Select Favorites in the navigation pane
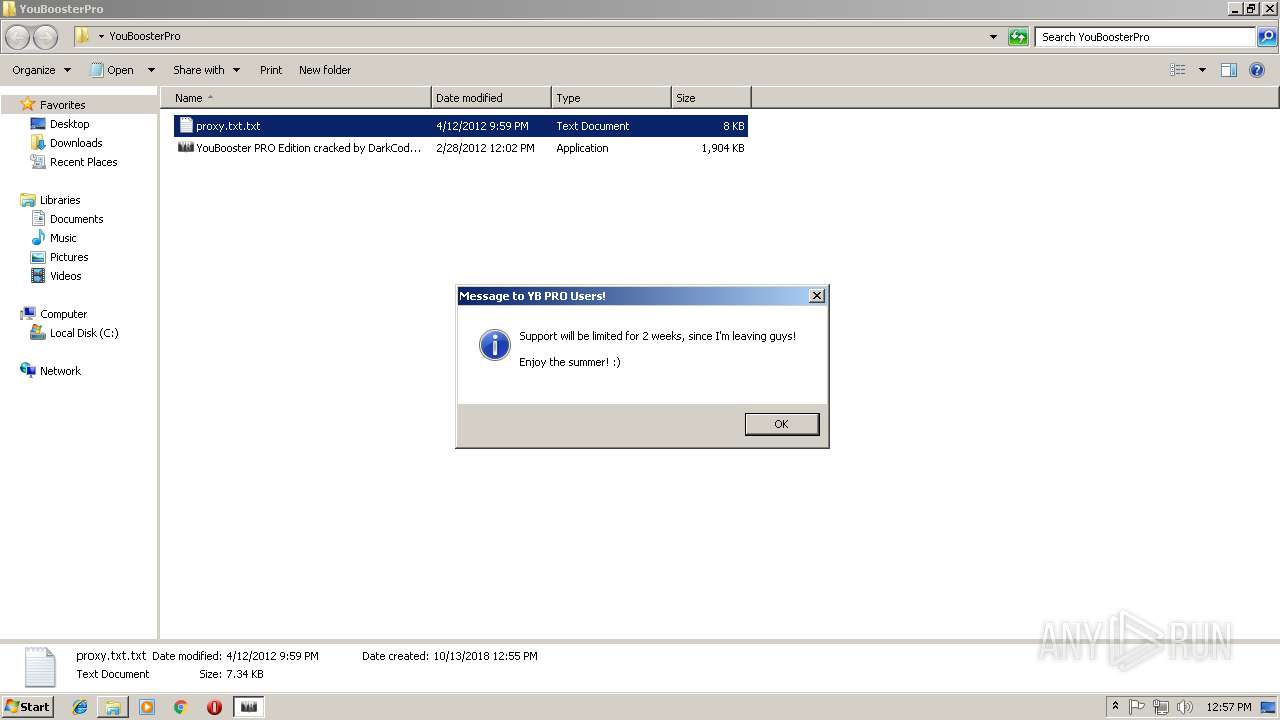 62,105
